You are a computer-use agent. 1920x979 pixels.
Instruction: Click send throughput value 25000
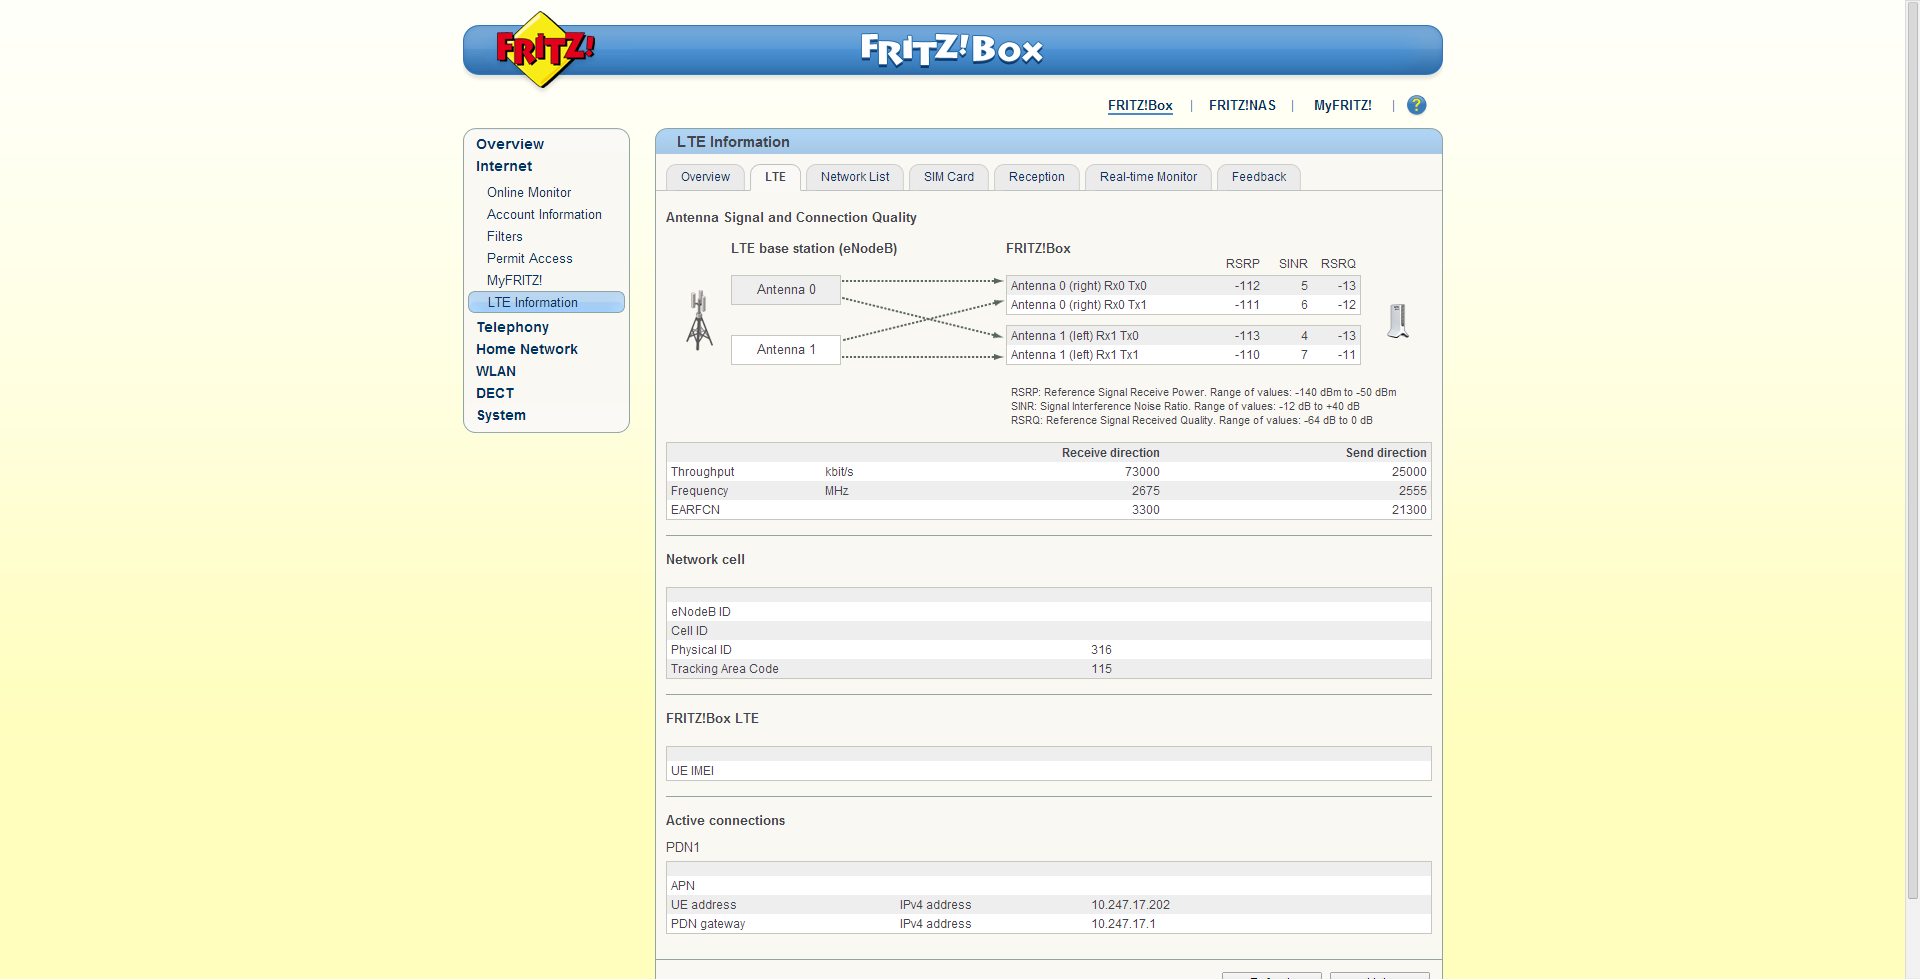pyautogui.click(x=1409, y=472)
